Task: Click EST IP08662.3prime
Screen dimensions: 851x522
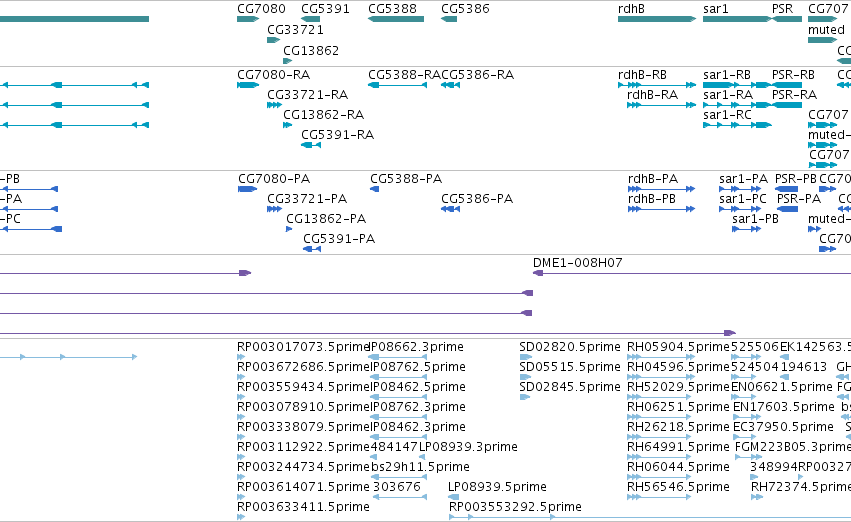Action: [x=417, y=347]
